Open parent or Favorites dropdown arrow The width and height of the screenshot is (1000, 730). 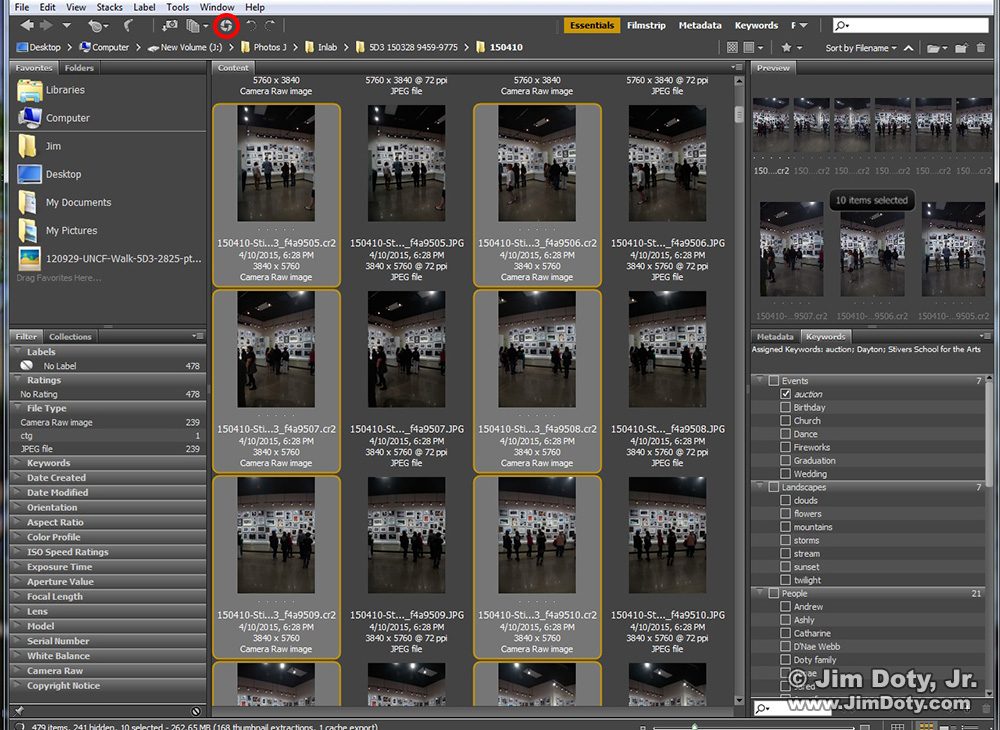66,26
